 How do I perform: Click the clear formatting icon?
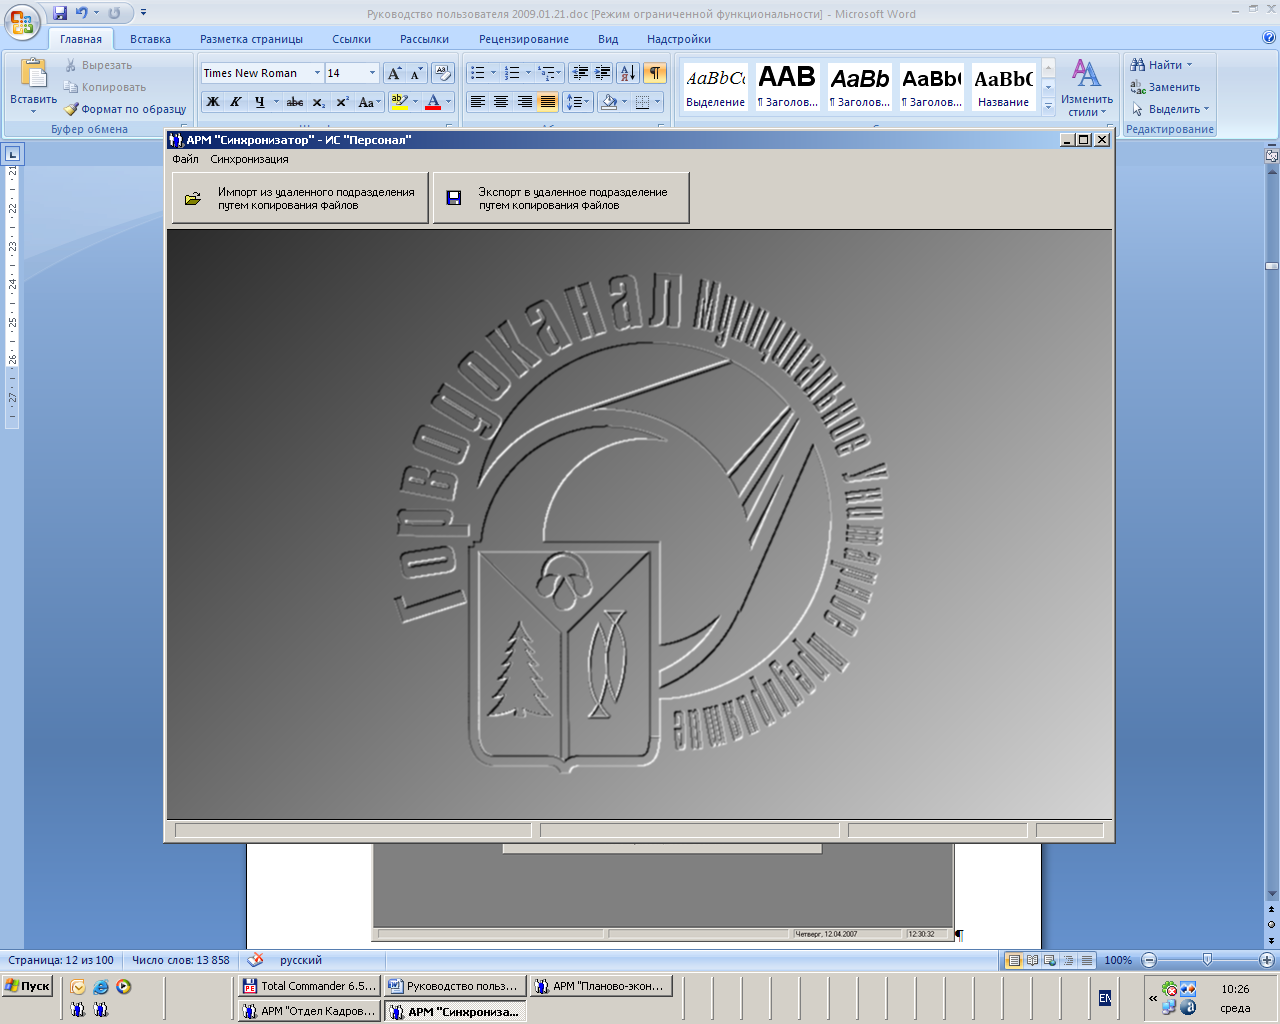point(443,73)
